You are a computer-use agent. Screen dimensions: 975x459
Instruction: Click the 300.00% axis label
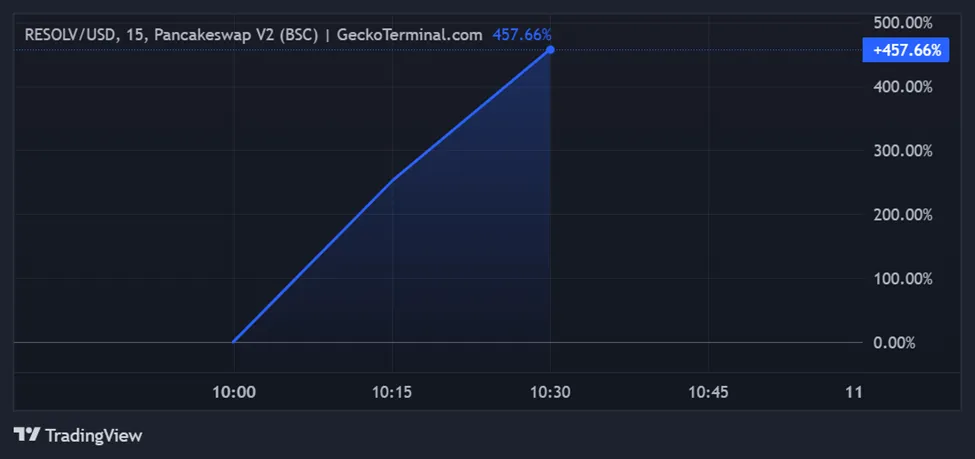pos(901,151)
